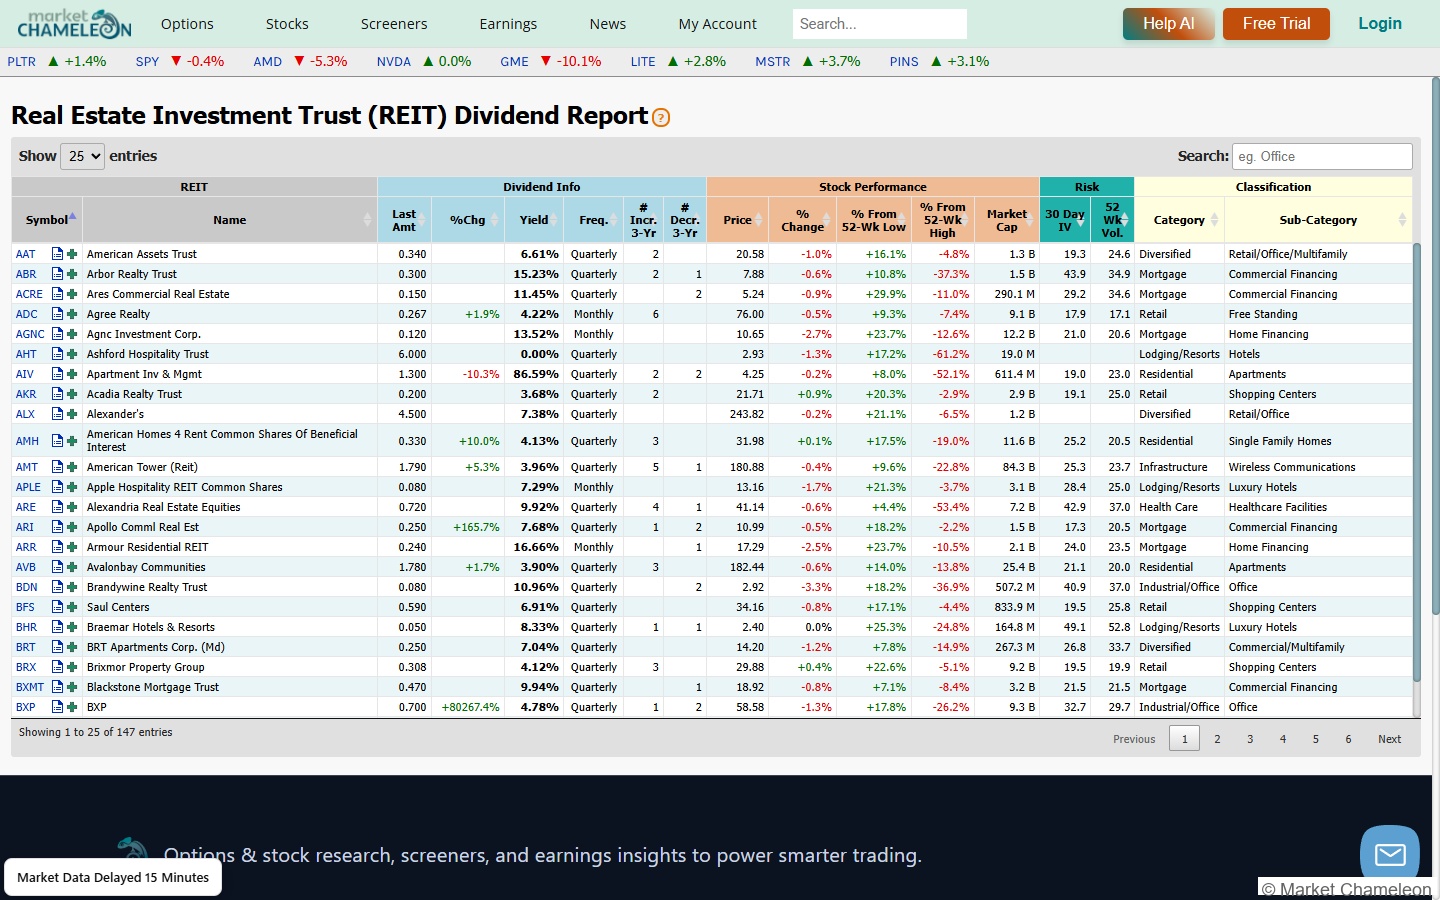The width and height of the screenshot is (1440, 900).
Task: Add BDN using its green plus icon
Action: click(x=72, y=587)
